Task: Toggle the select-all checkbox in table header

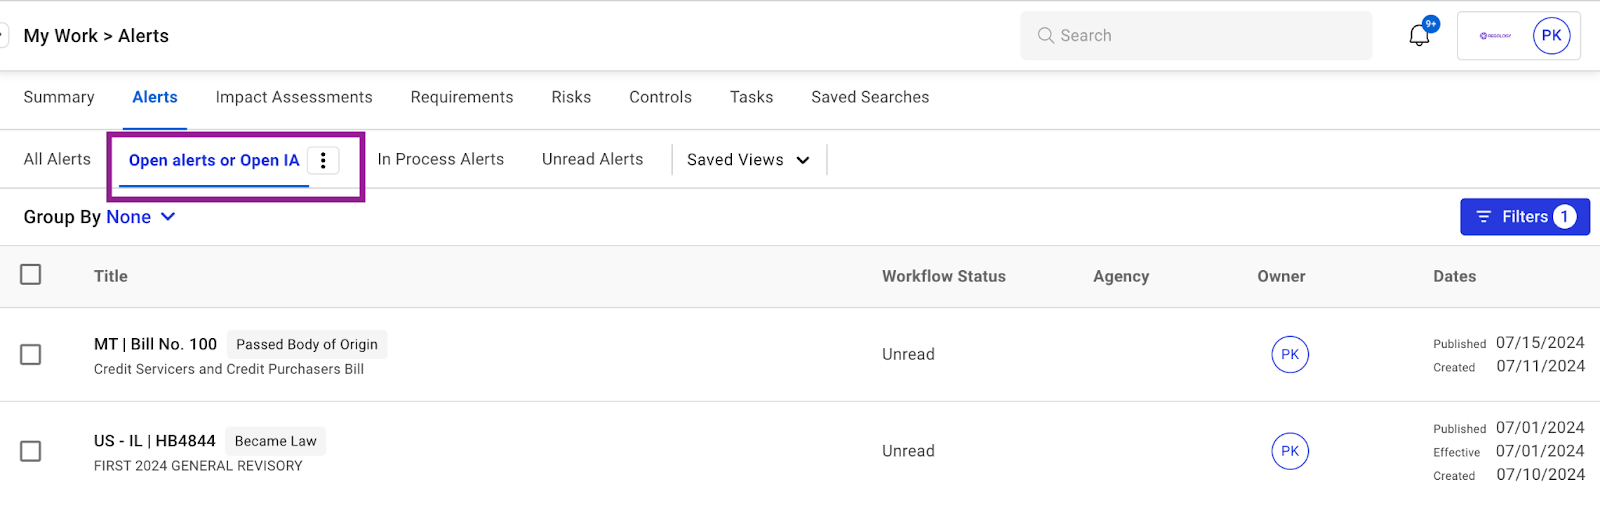Action: (x=31, y=274)
